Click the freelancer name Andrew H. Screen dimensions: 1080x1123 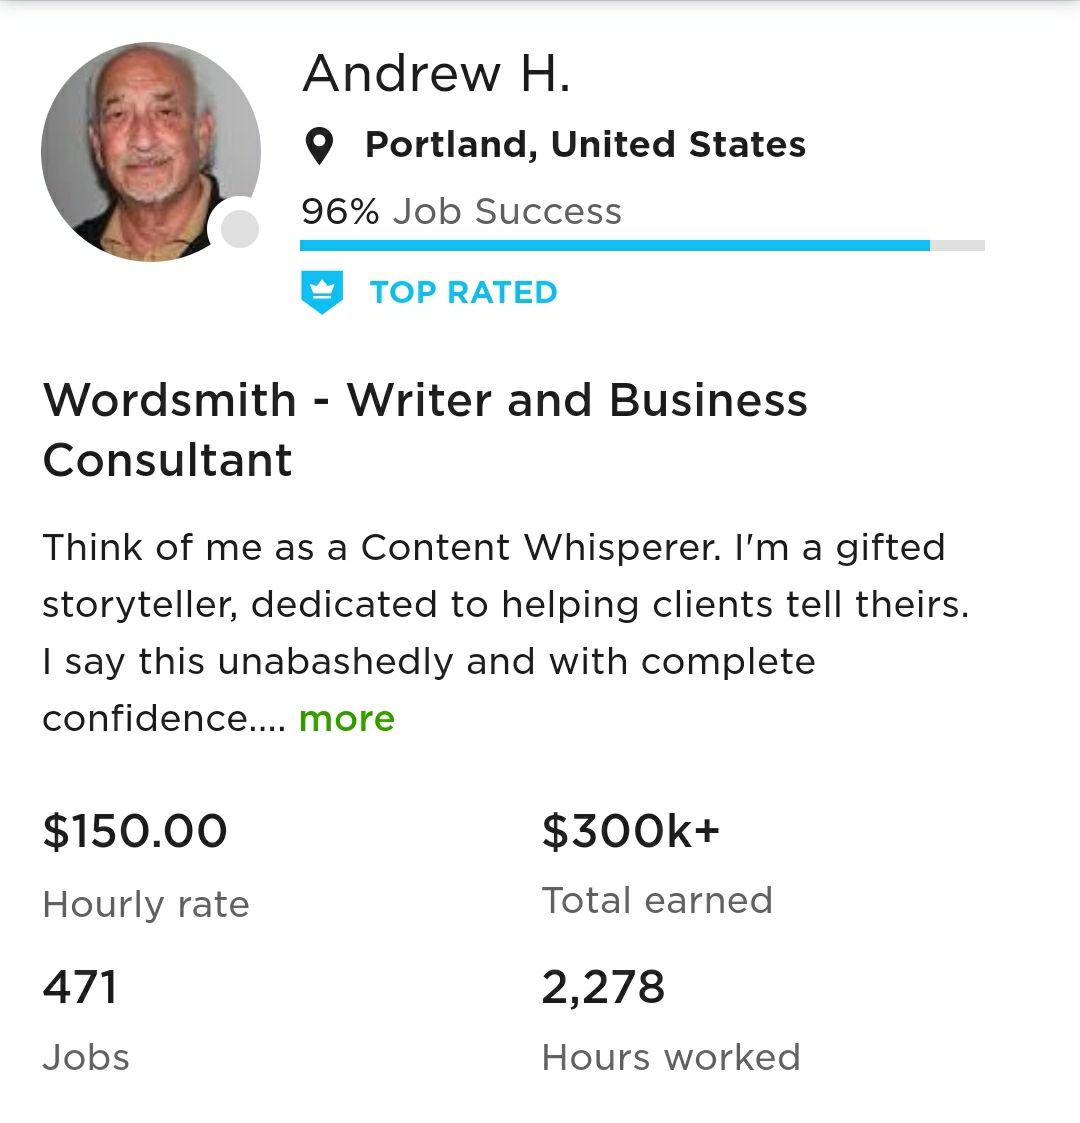click(436, 74)
